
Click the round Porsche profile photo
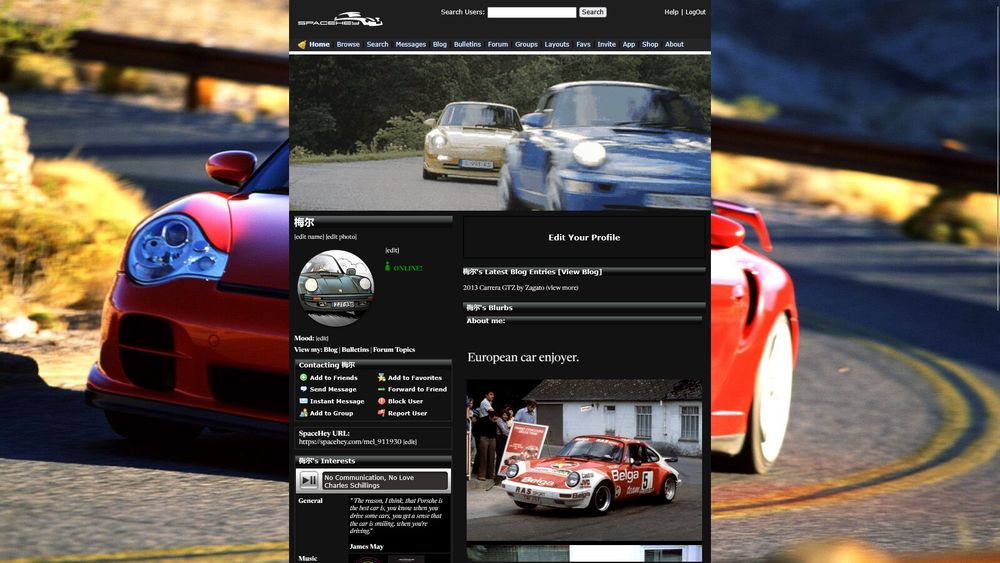(335, 288)
